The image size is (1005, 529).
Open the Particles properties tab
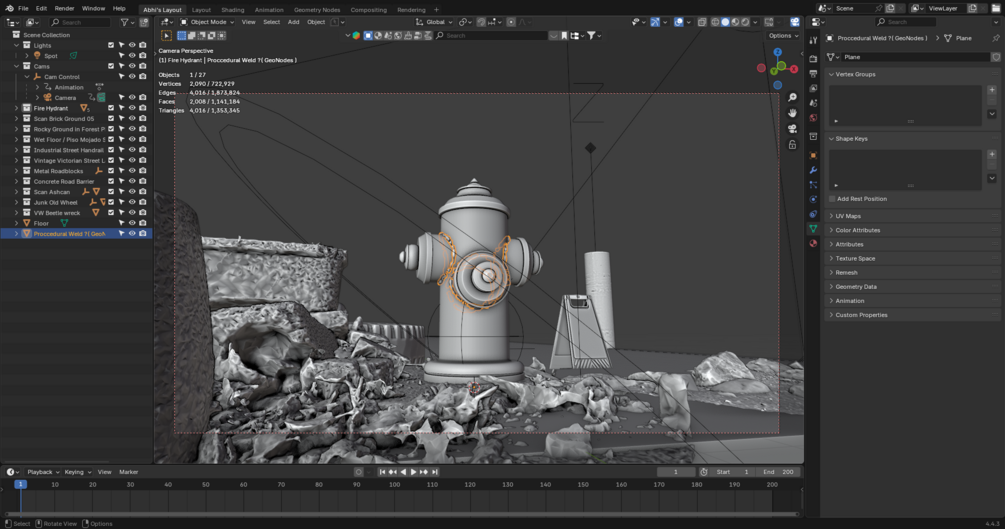pyautogui.click(x=813, y=185)
